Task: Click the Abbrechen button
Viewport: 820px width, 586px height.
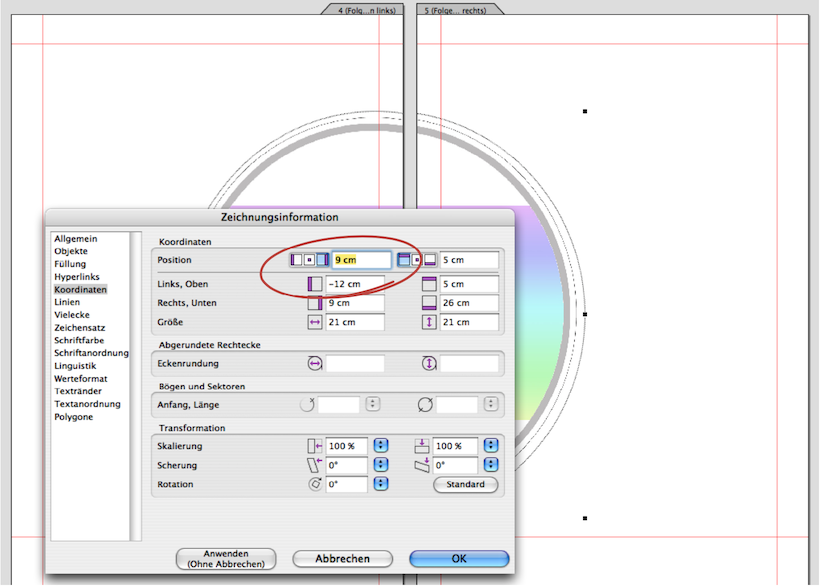Action: (342, 559)
